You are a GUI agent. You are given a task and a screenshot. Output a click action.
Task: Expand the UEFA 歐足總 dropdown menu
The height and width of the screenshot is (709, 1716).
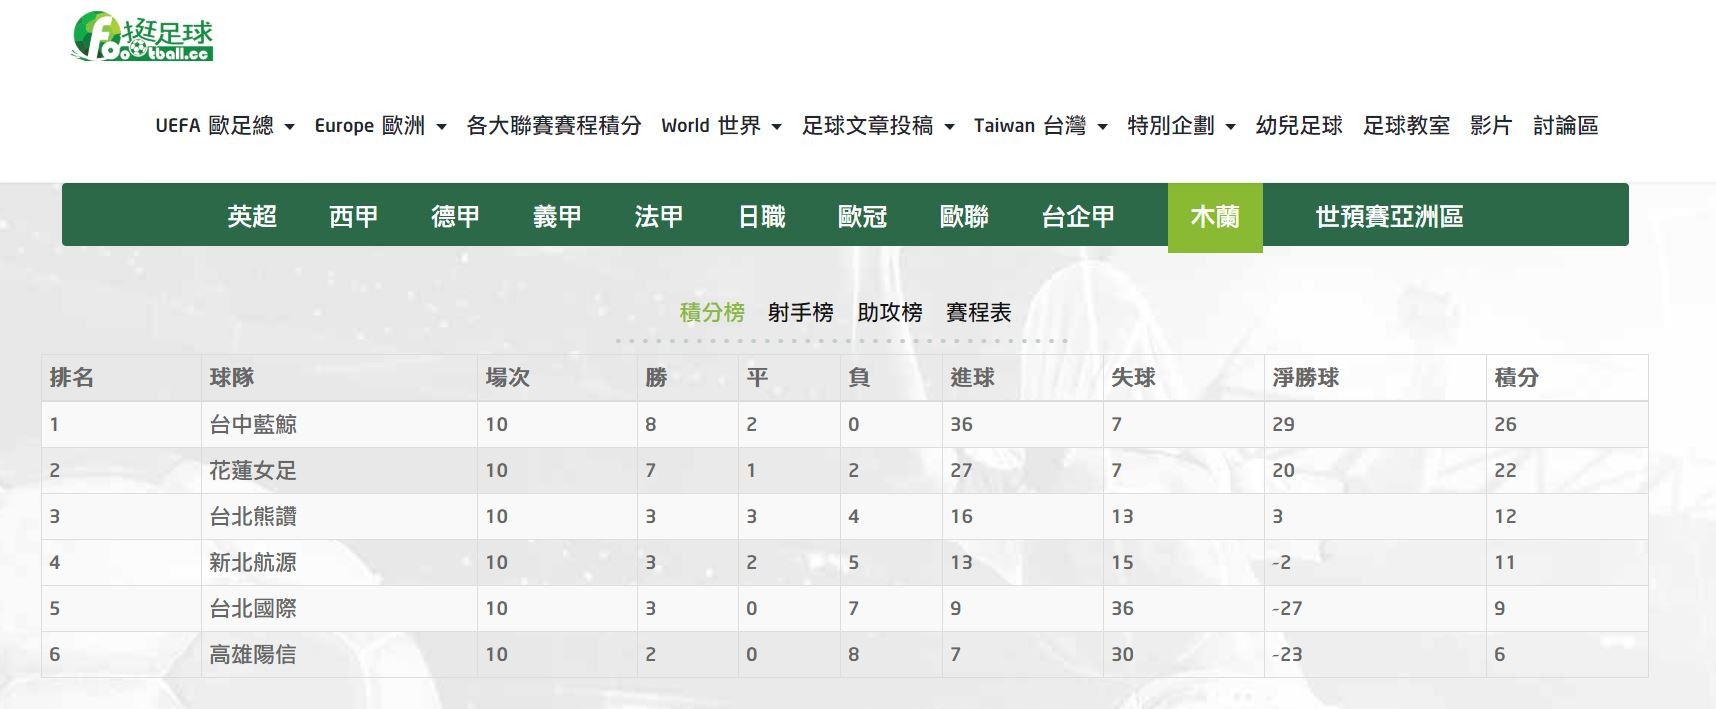point(224,126)
